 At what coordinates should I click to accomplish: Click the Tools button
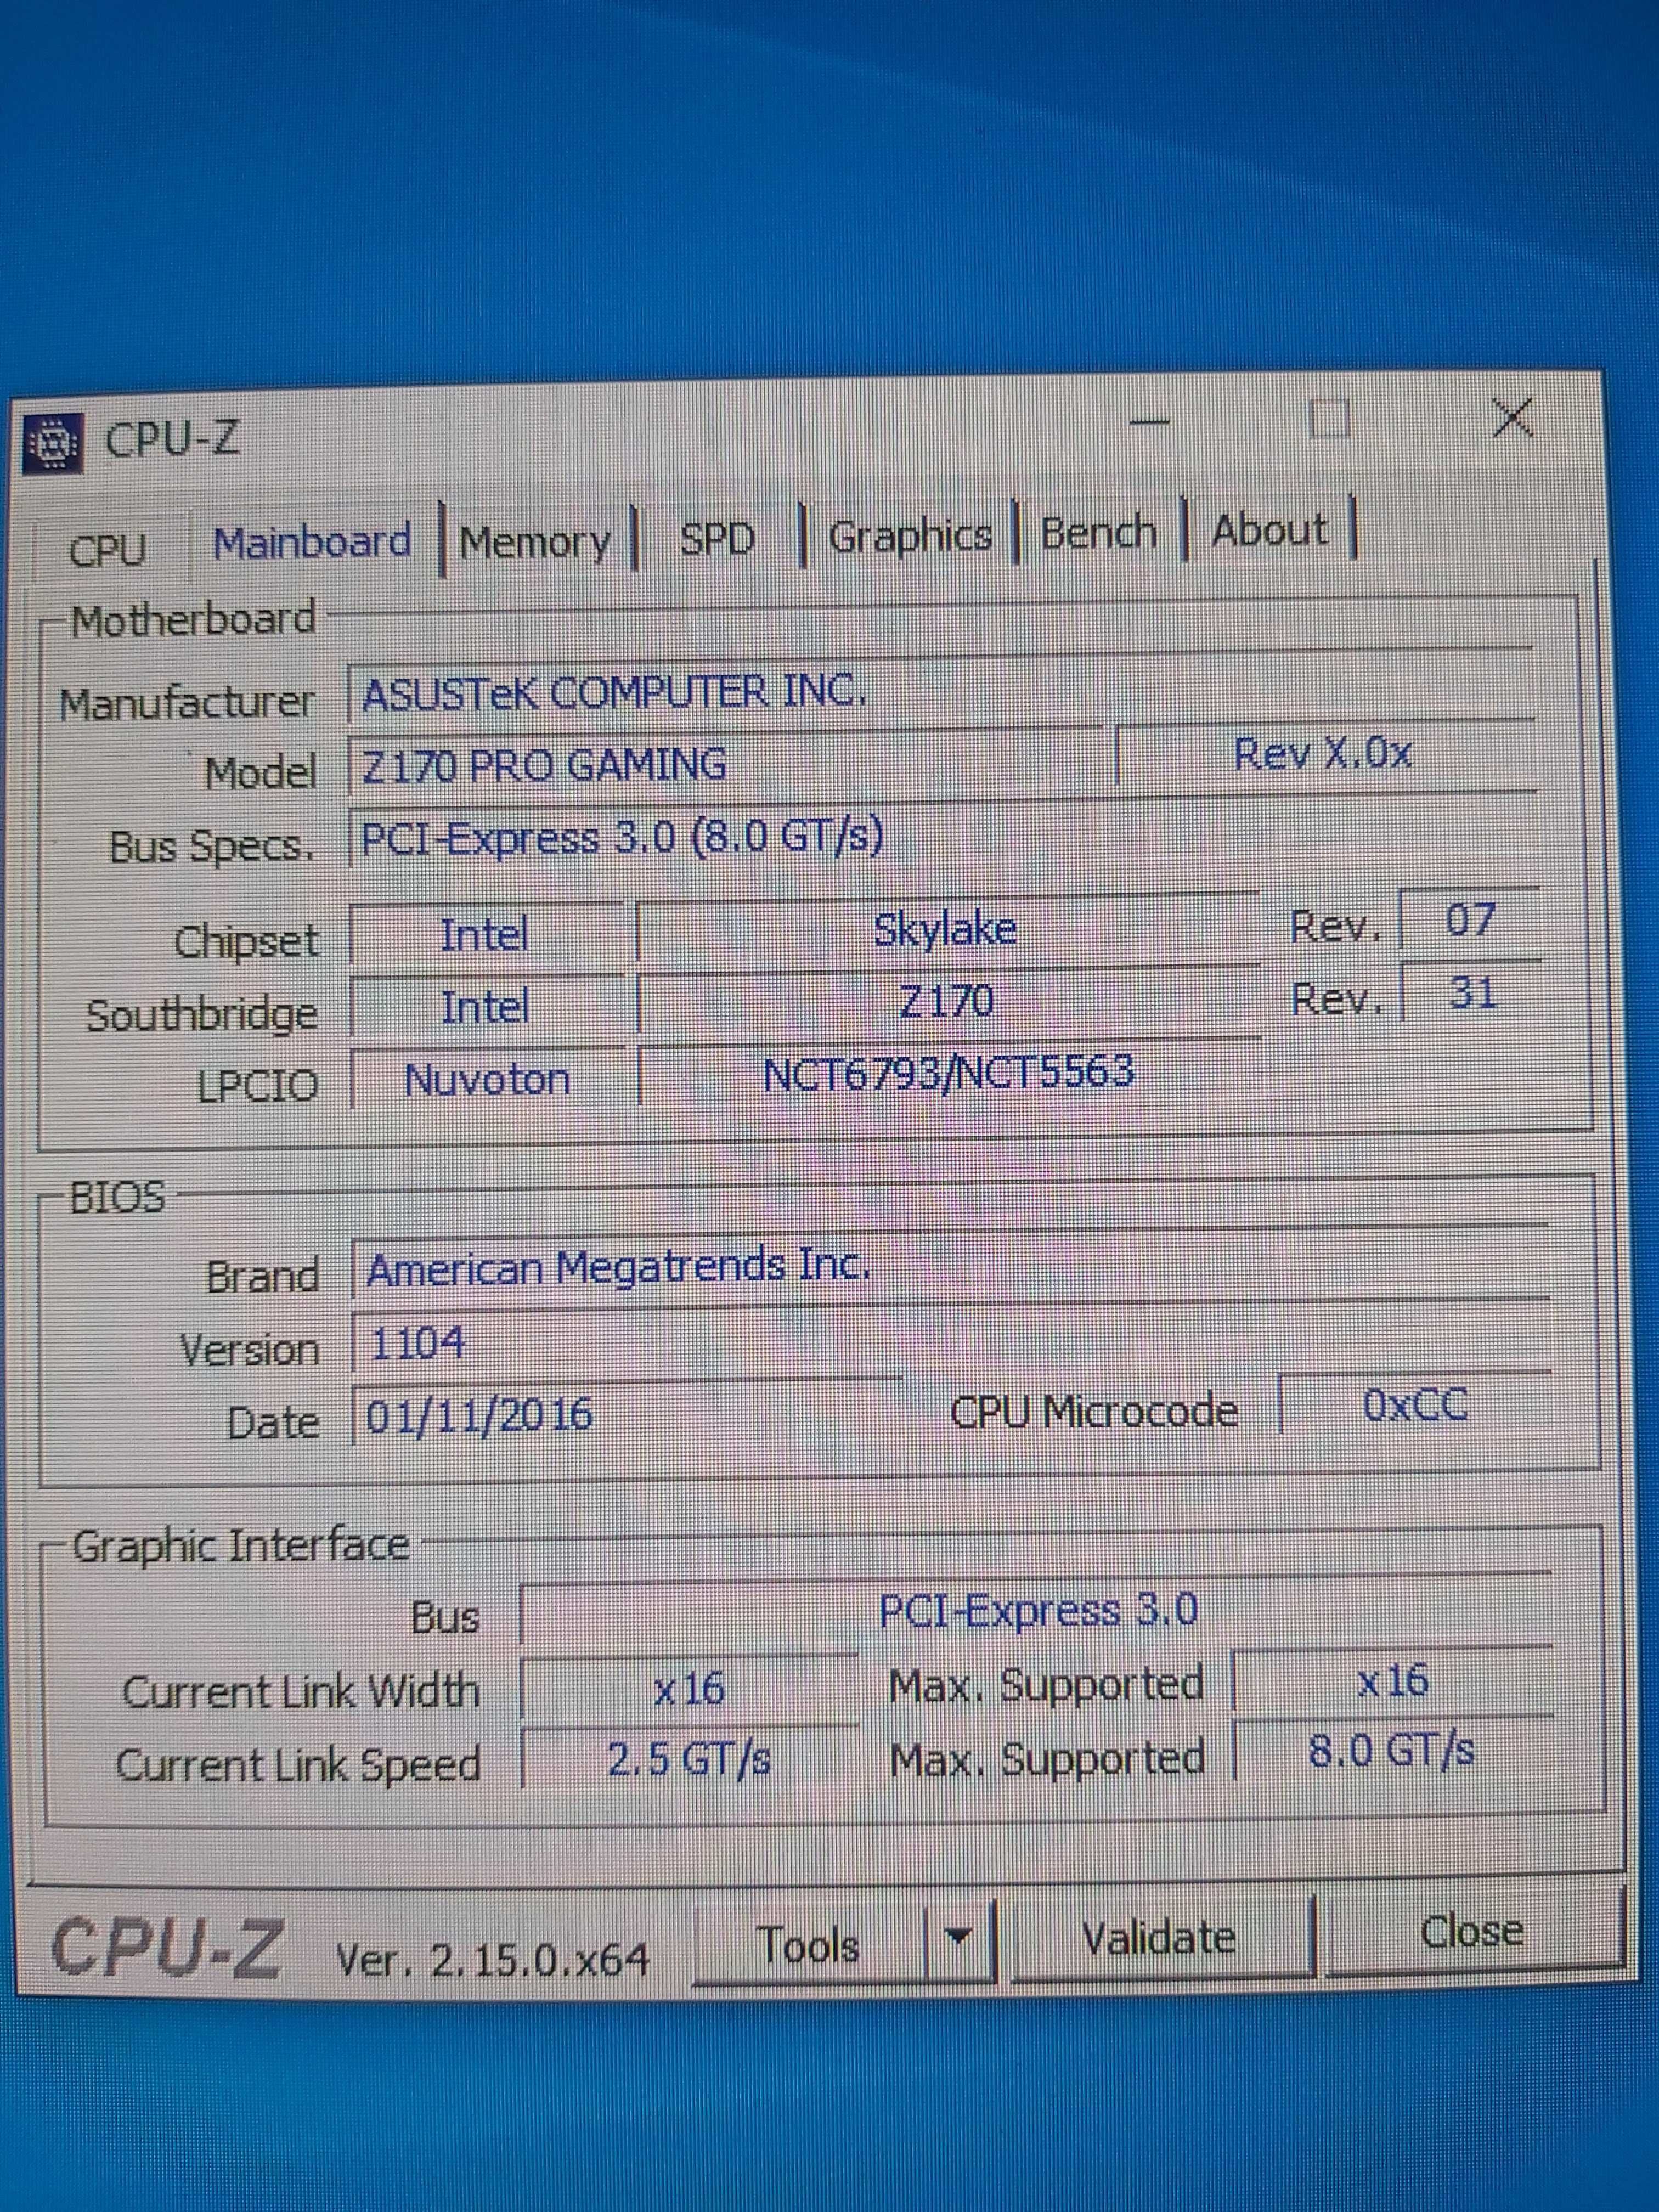(x=810, y=1946)
